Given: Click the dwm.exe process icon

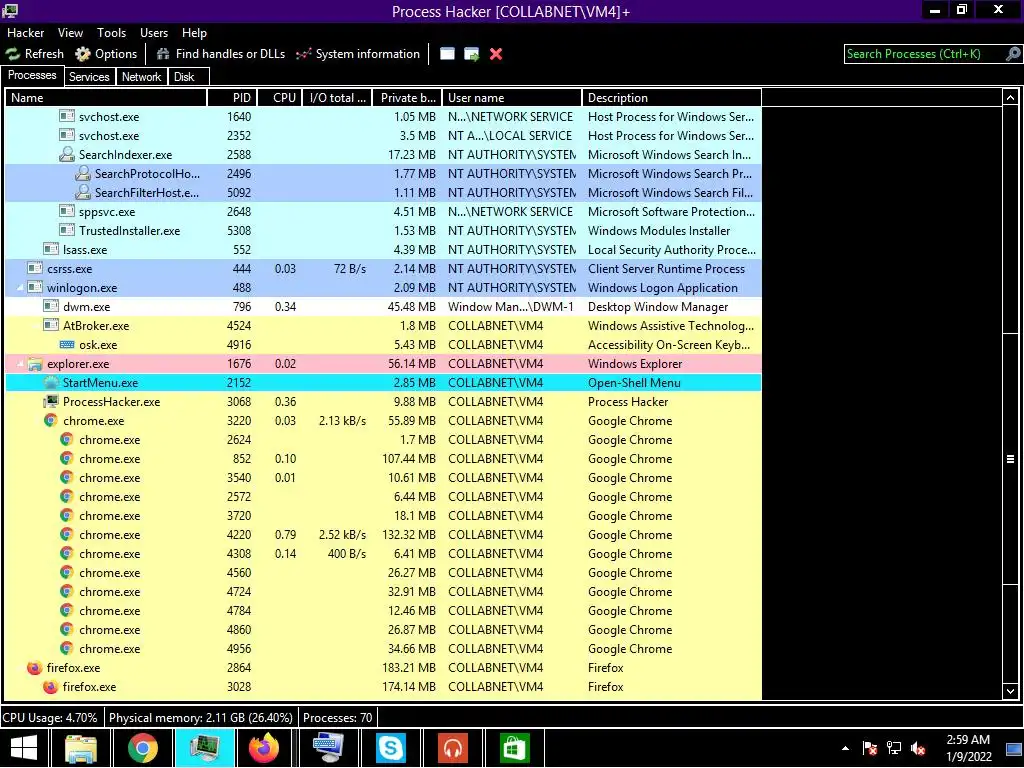Looking at the screenshot, I should tap(51, 306).
